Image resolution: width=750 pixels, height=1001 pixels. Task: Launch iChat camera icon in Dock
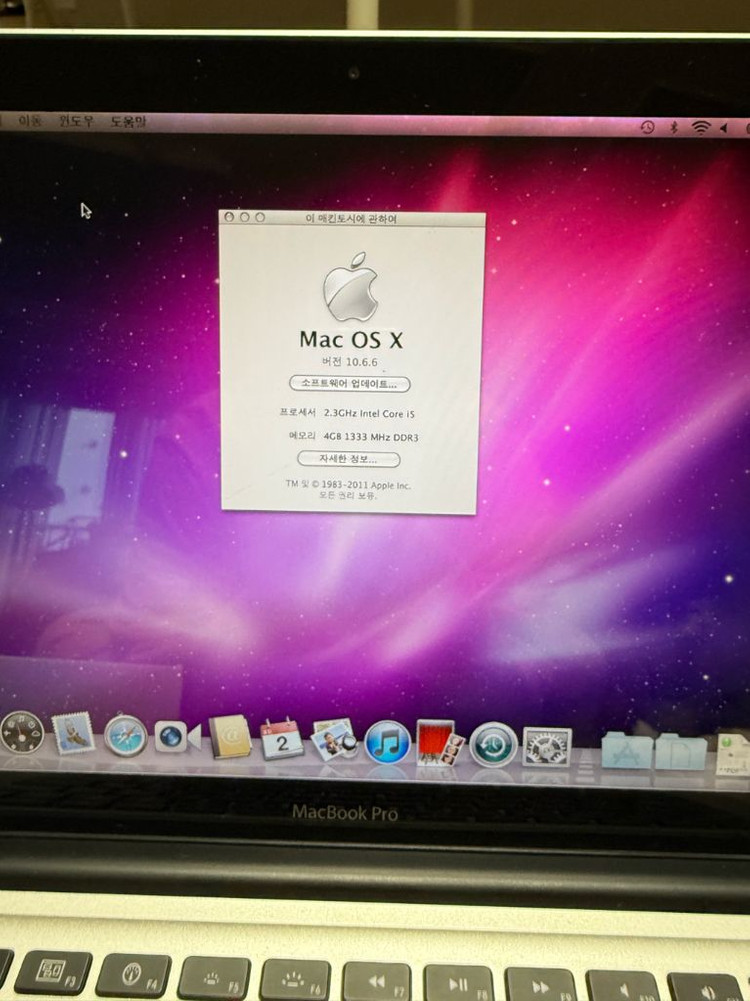177,737
